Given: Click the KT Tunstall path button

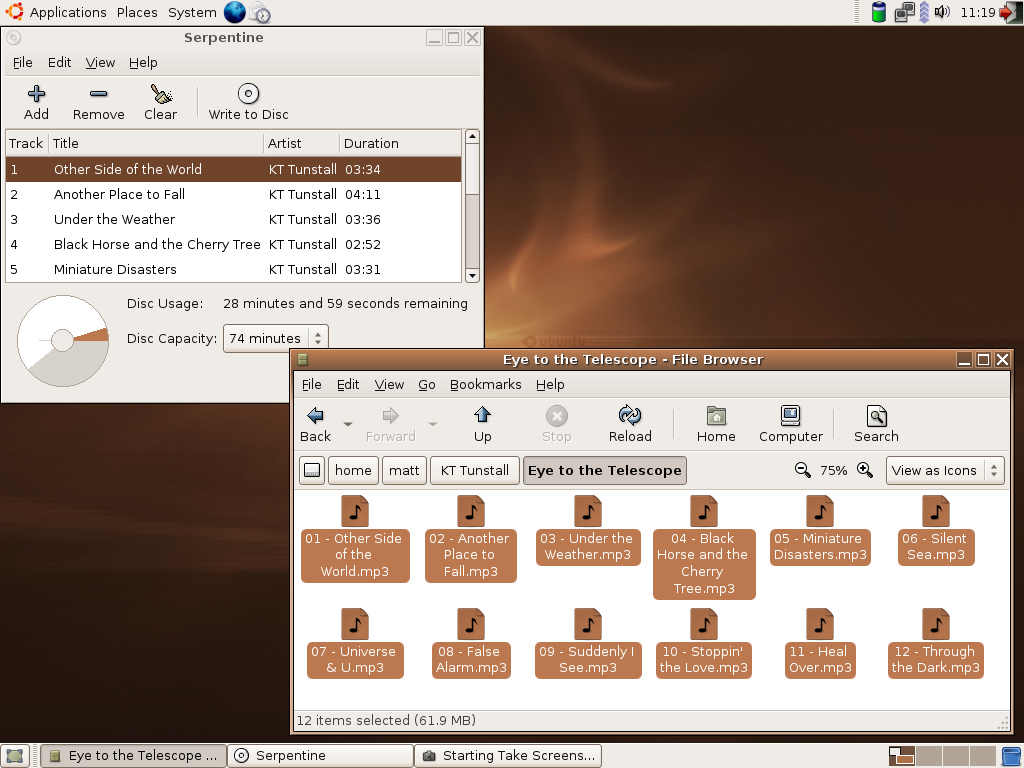Looking at the screenshot, I should 475,470.
